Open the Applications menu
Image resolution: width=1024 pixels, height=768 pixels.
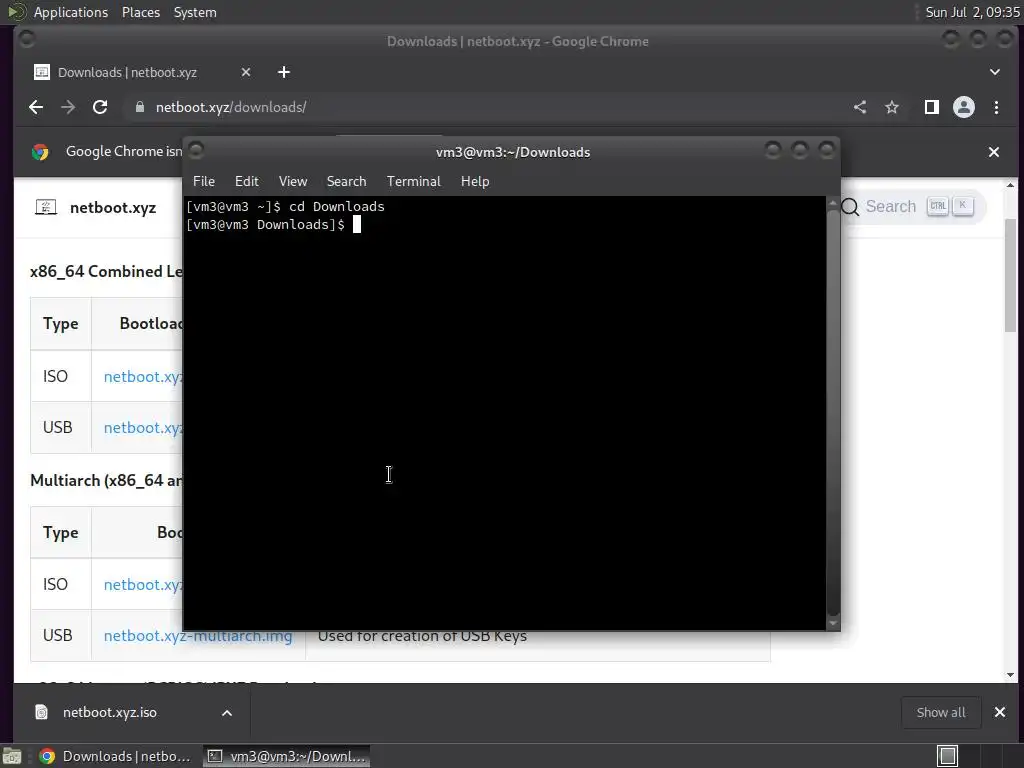71,12
